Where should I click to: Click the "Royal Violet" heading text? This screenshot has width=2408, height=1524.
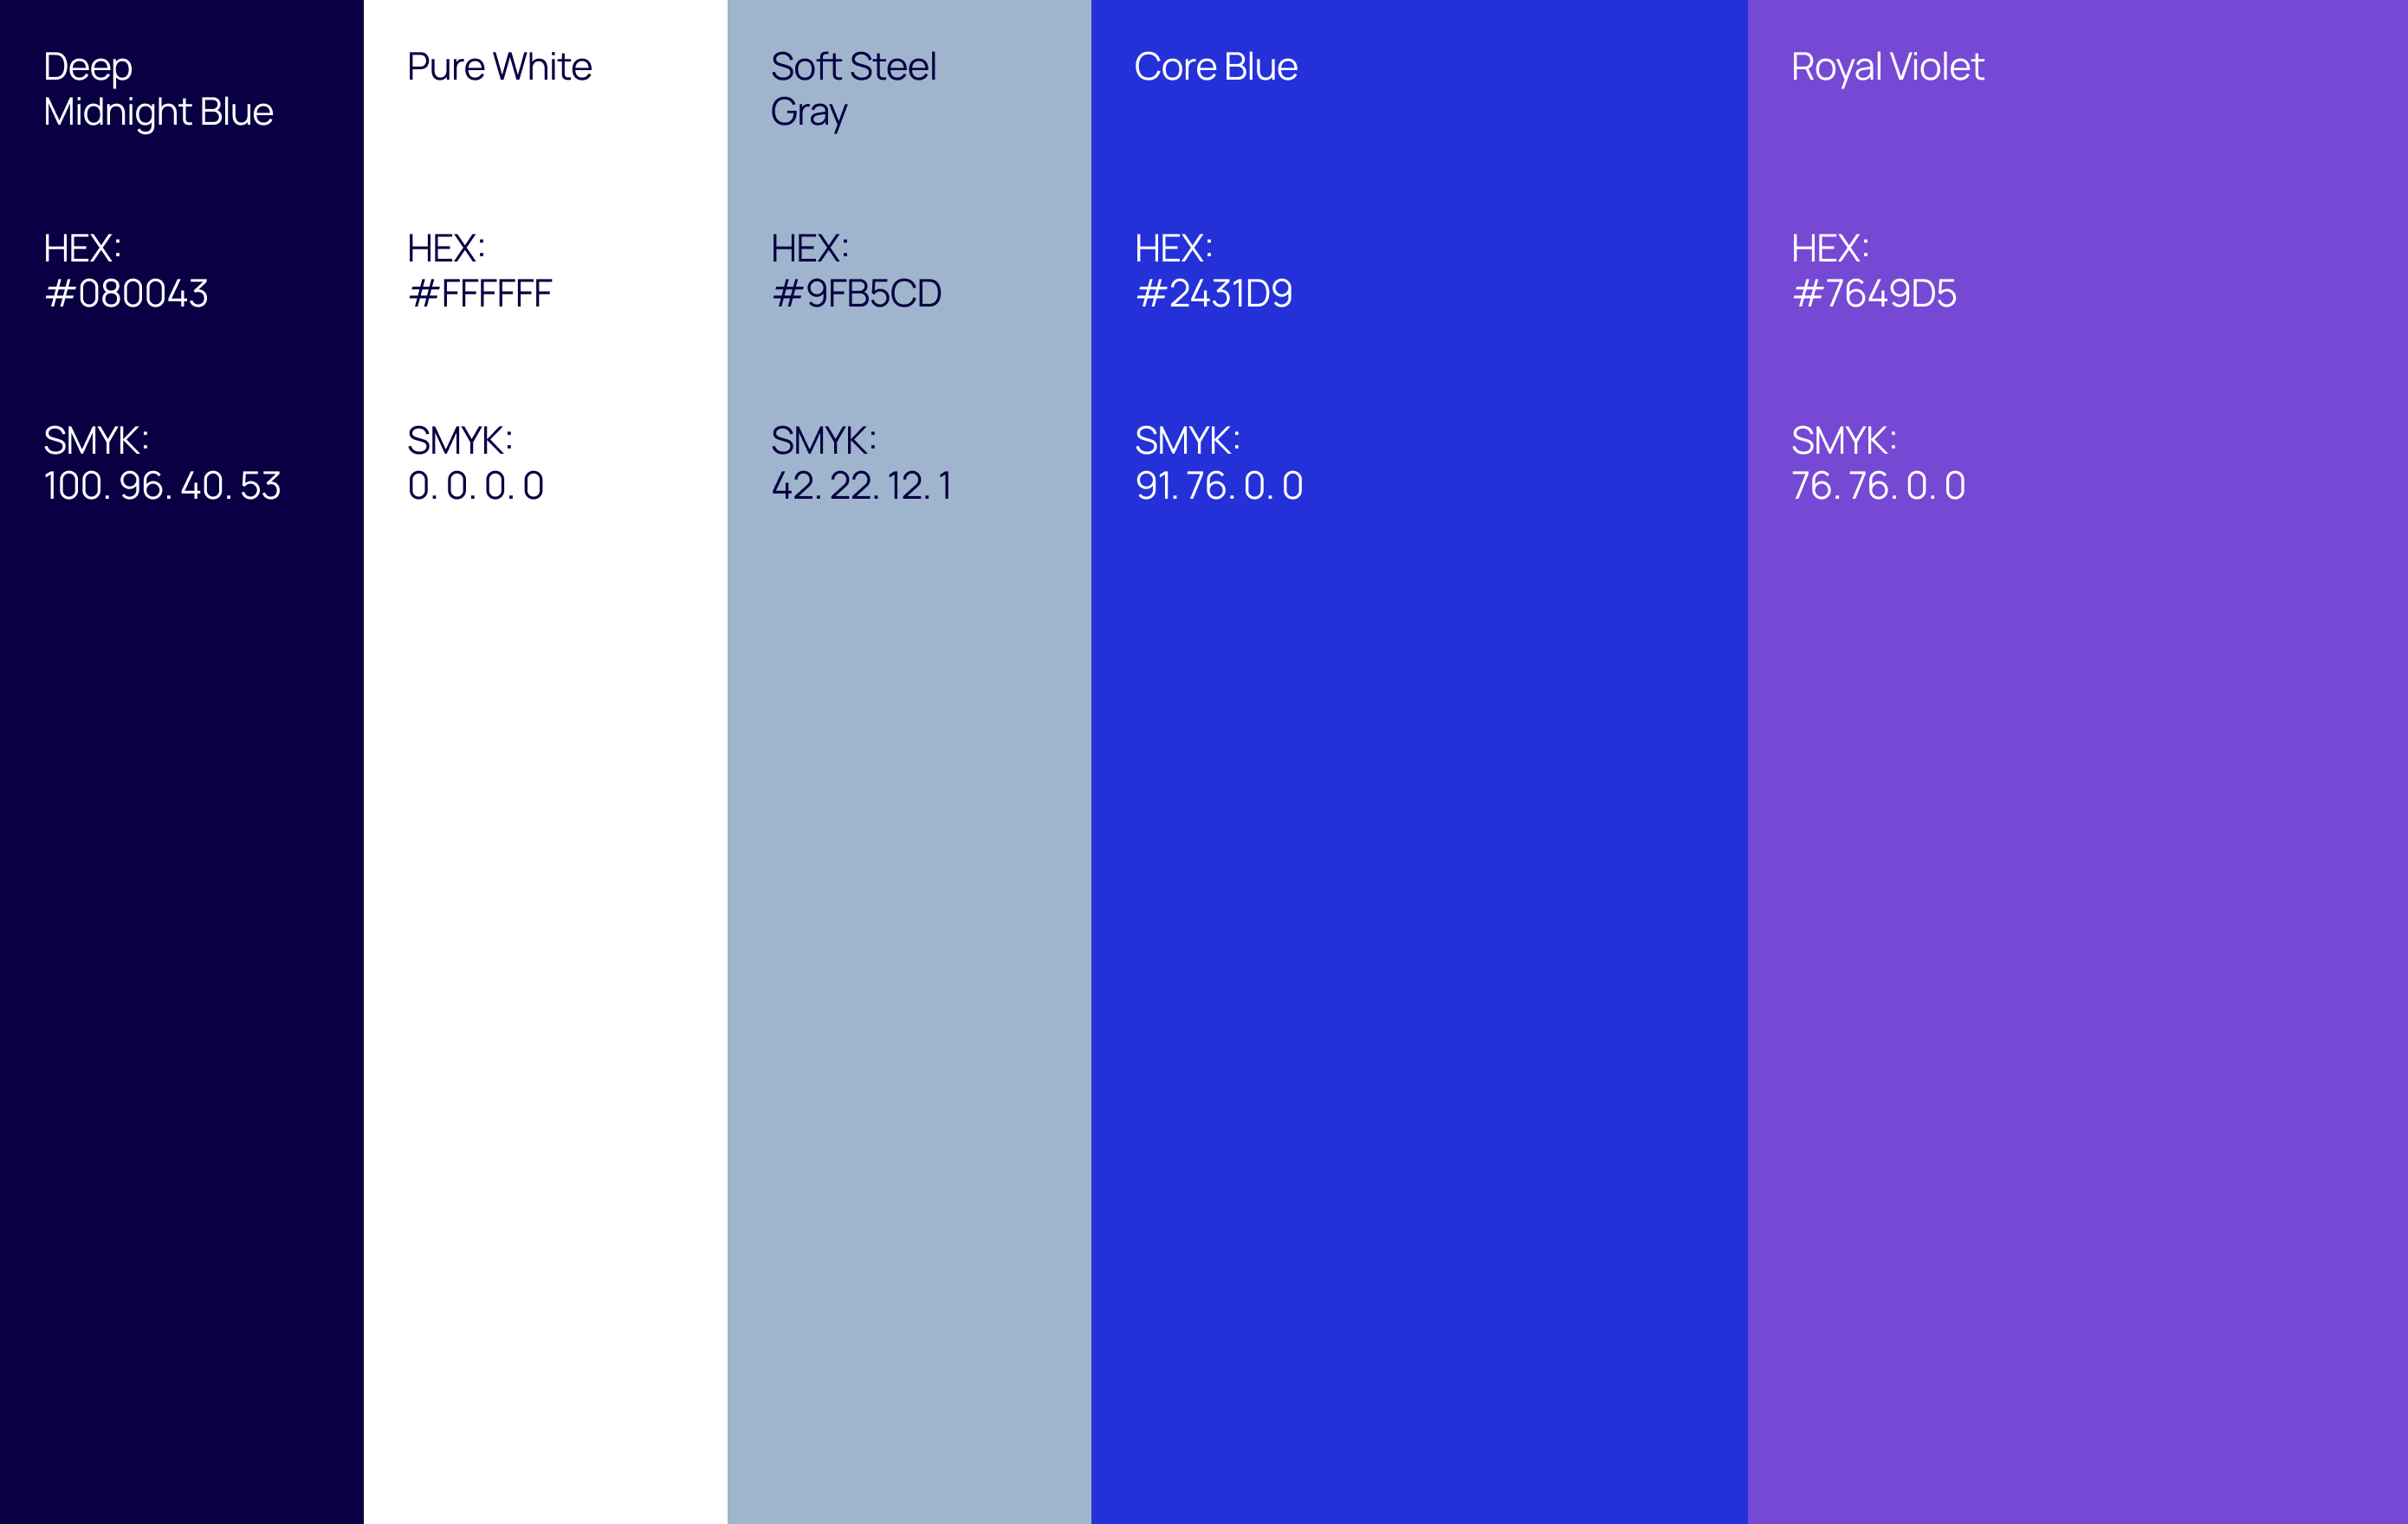1887,67
